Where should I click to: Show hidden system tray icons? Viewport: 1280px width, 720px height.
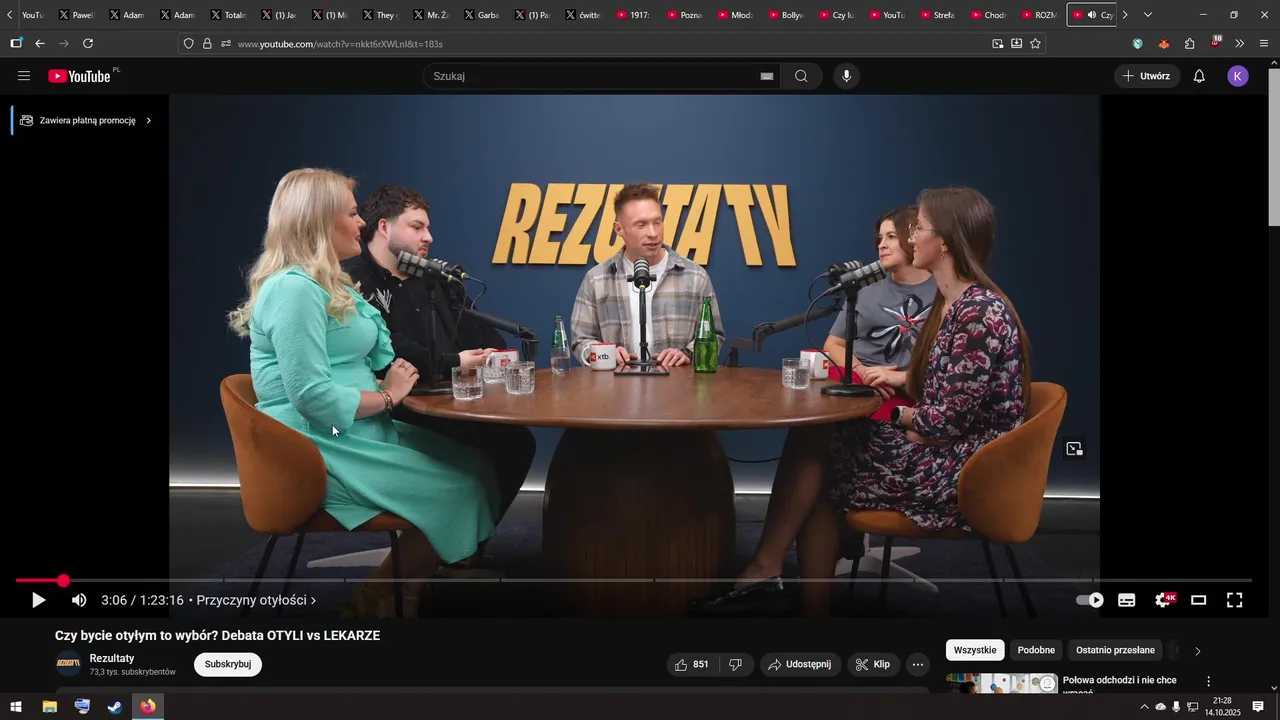pyautogui.click(x=1144, y=707)
